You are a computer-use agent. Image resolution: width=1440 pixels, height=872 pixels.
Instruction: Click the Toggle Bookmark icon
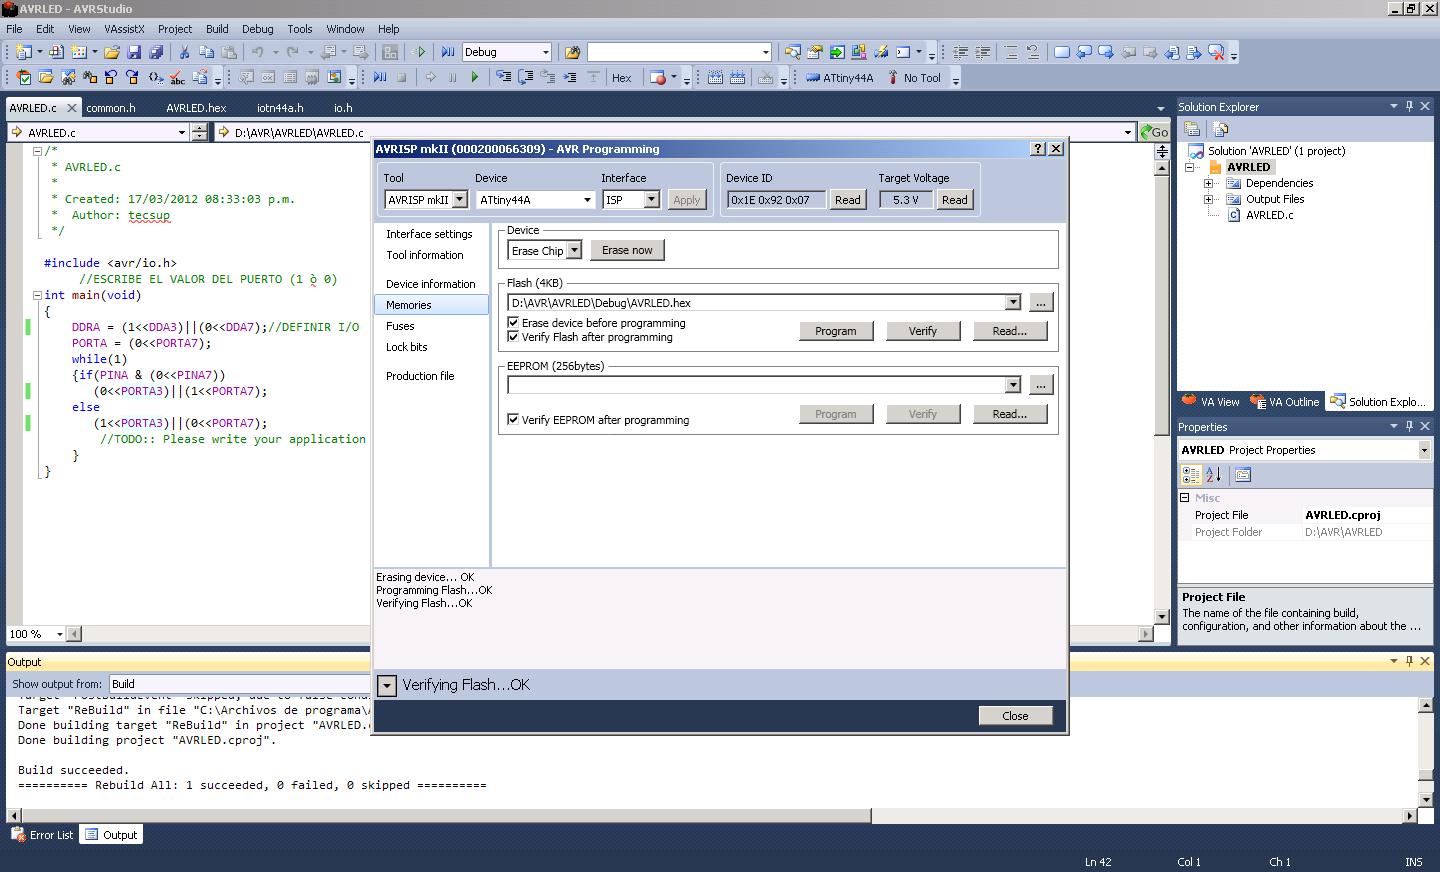click(1062, 52)
